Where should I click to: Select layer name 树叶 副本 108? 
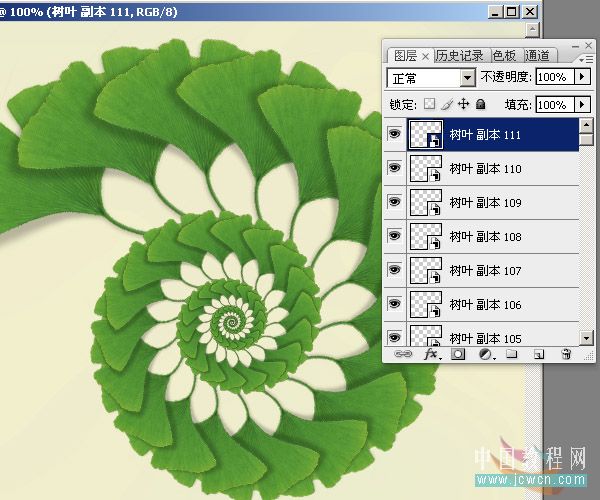click(485, 236)
